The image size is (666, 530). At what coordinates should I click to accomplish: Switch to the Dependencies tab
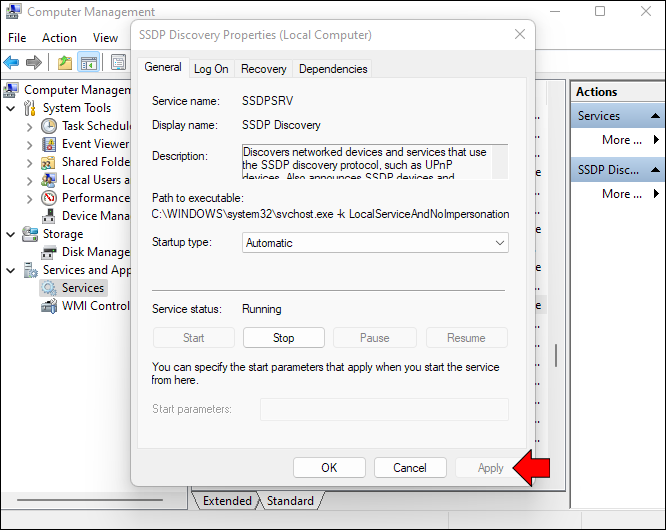pos(333,69)
